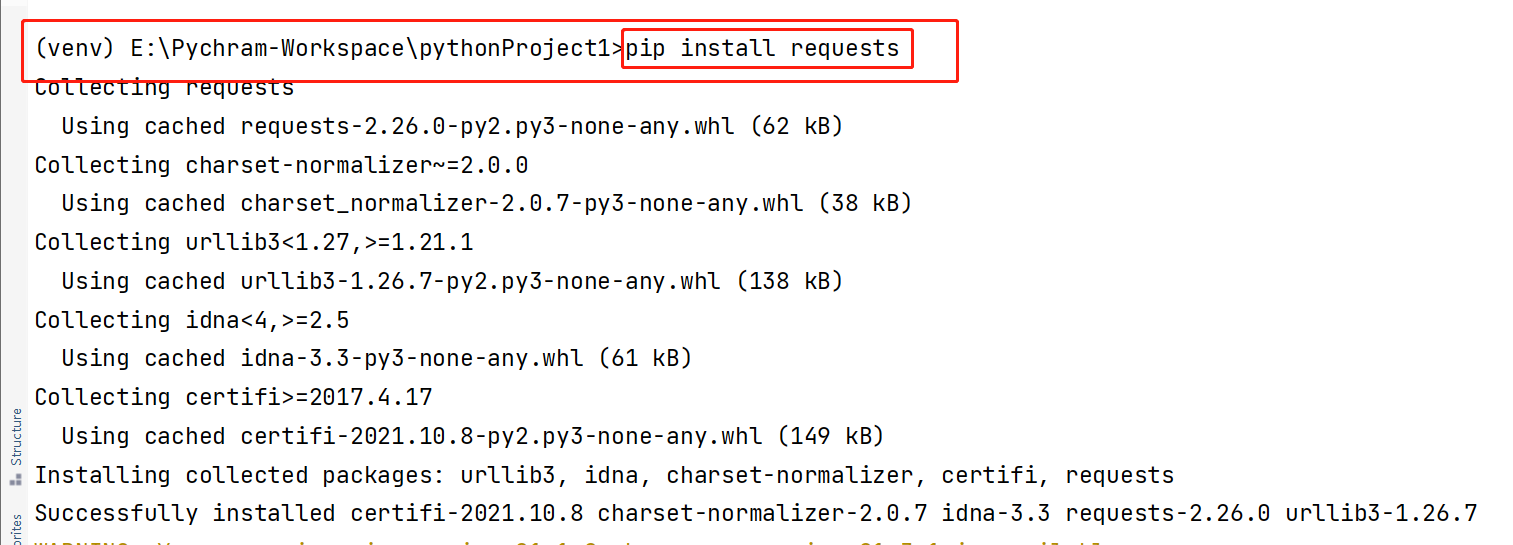Click the requests-2.26.0 wheel filename
This screenshot has height=545, width=1513.
487,126
